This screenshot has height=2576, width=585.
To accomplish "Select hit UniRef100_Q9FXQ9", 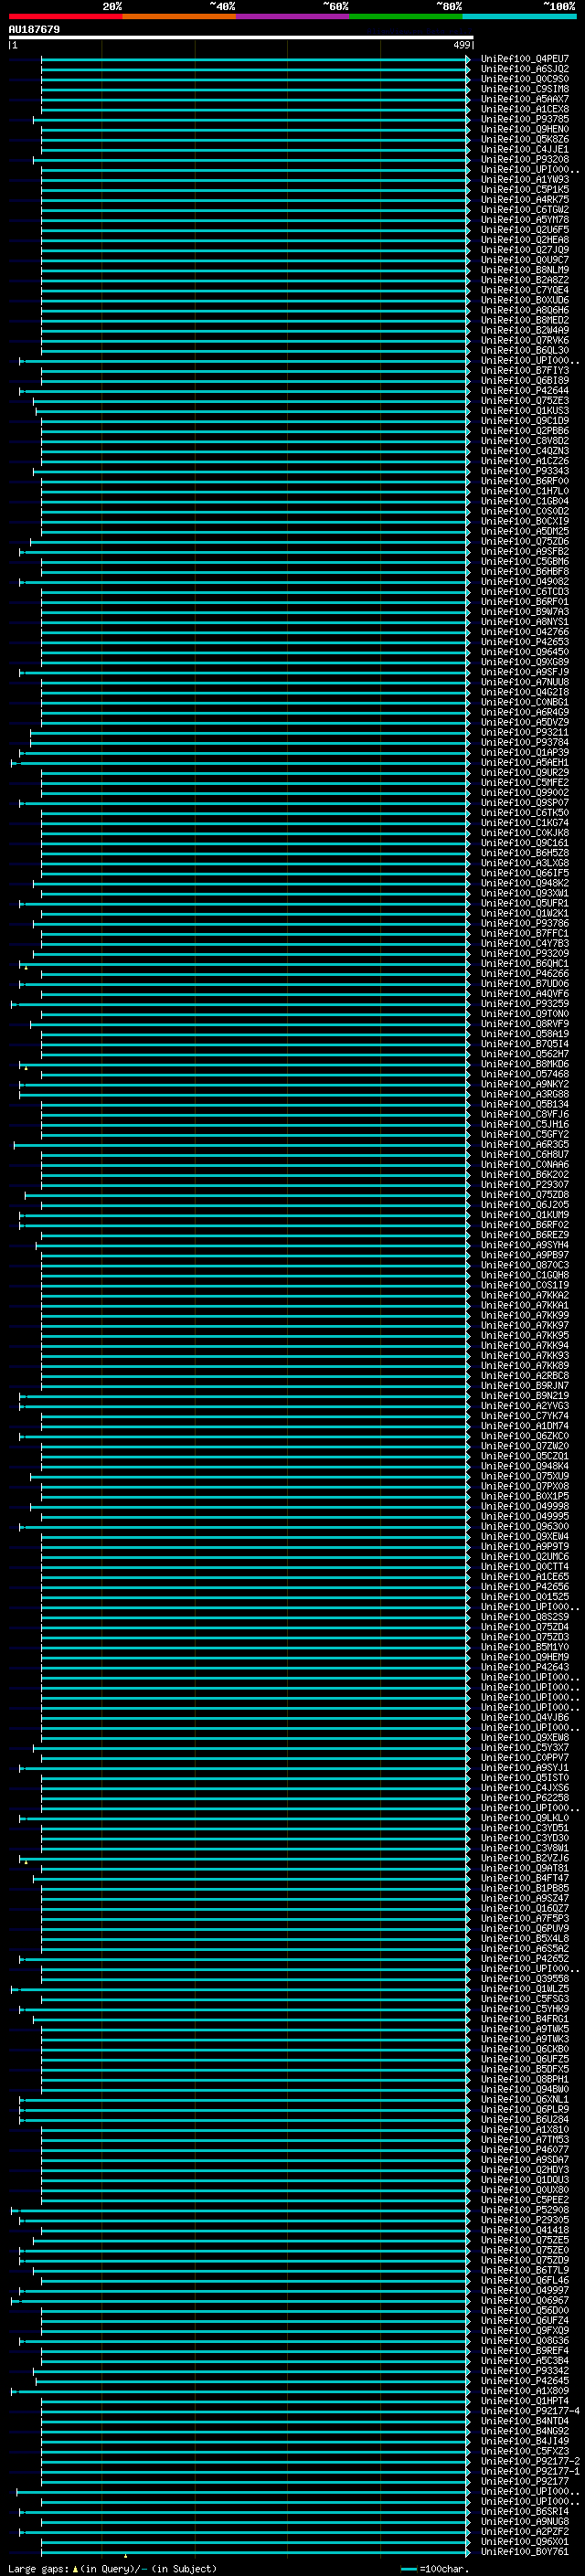I will (x=524, y=2330).
